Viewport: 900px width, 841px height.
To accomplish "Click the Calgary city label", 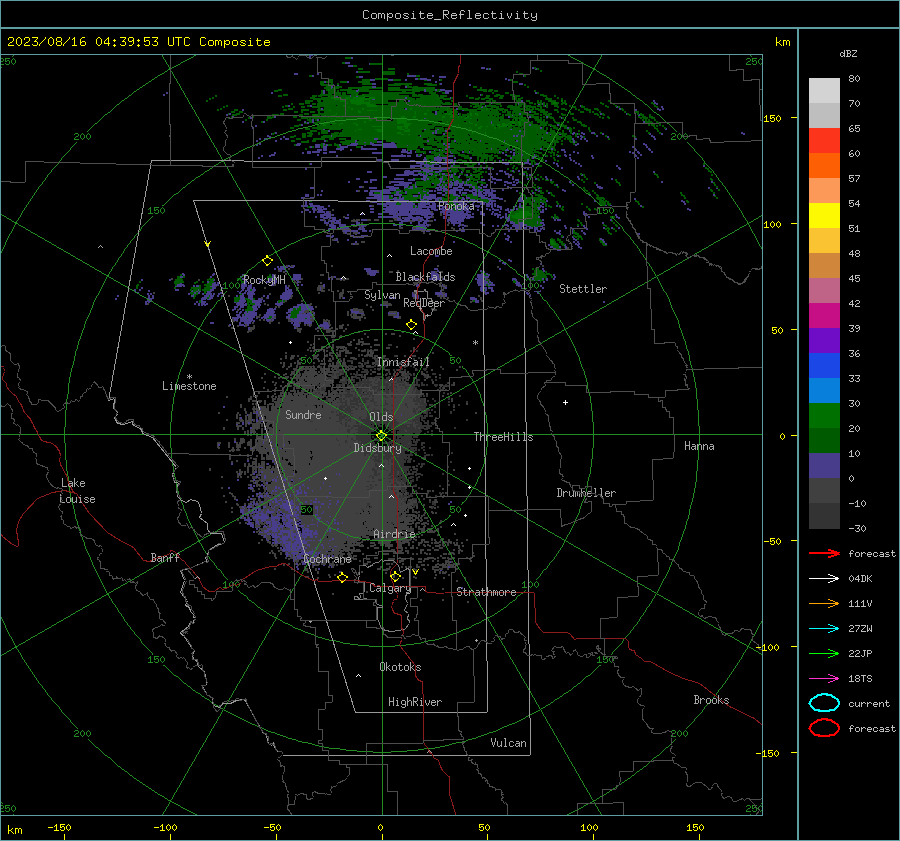I will pos(390,588).
